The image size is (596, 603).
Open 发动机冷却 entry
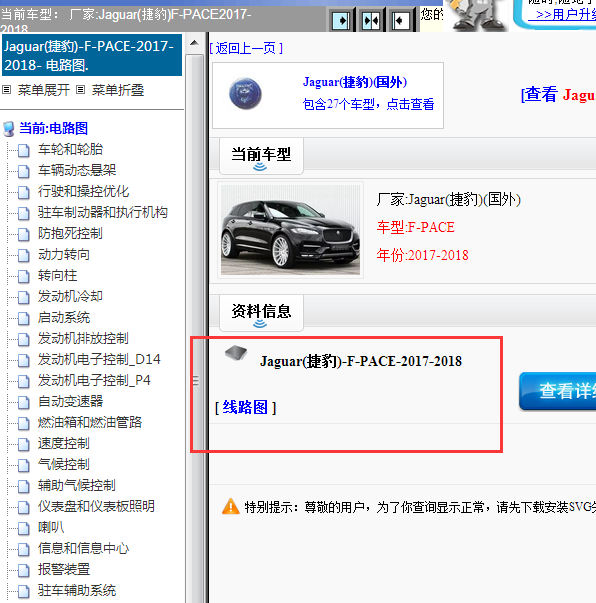[x=70, y=297]
